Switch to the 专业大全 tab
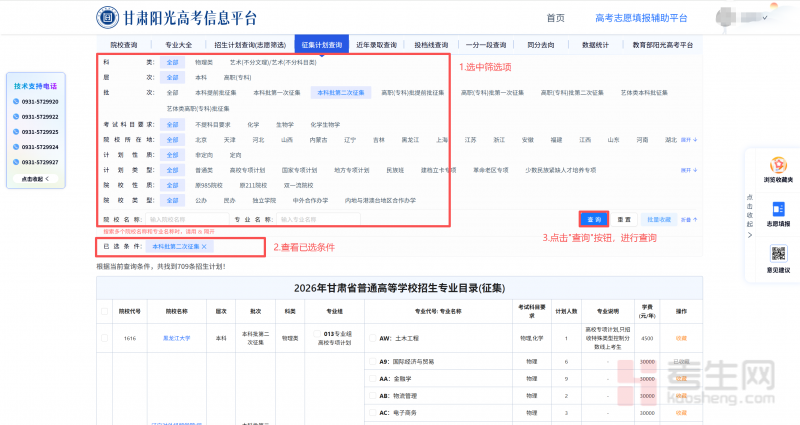The image size is (800, 425). coord(179,45)
